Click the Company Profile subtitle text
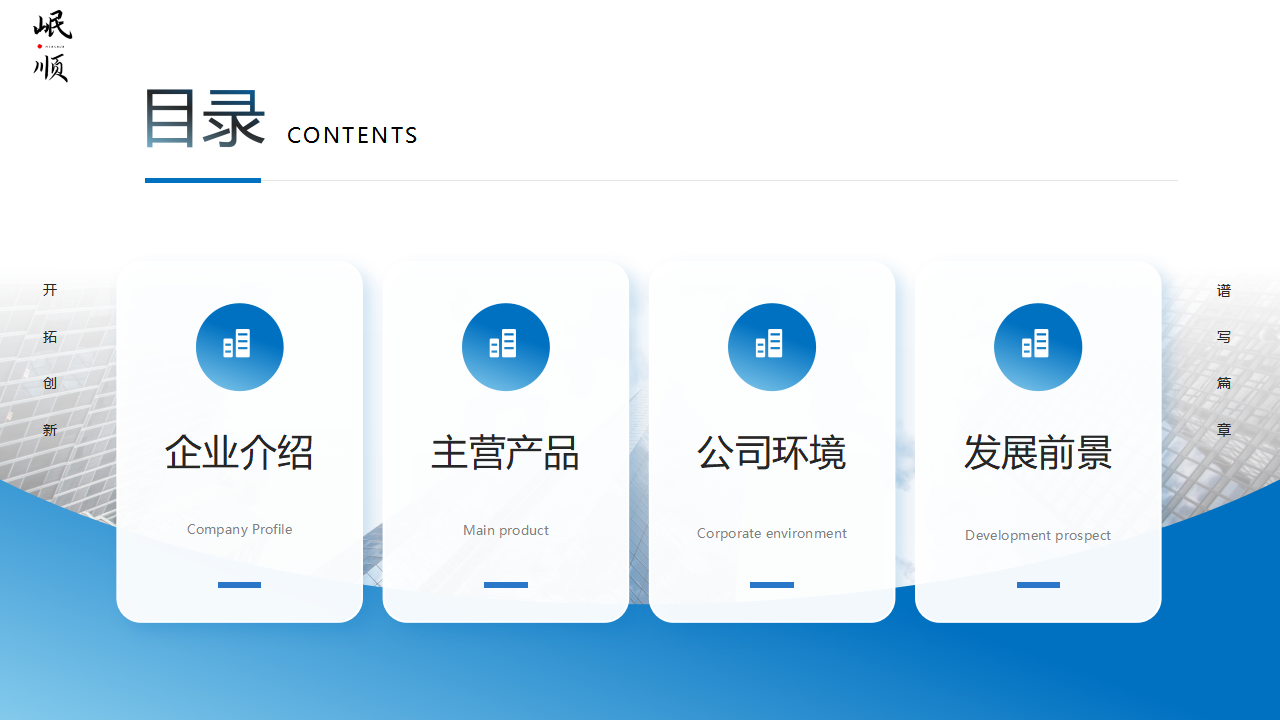 pos(239,529)
